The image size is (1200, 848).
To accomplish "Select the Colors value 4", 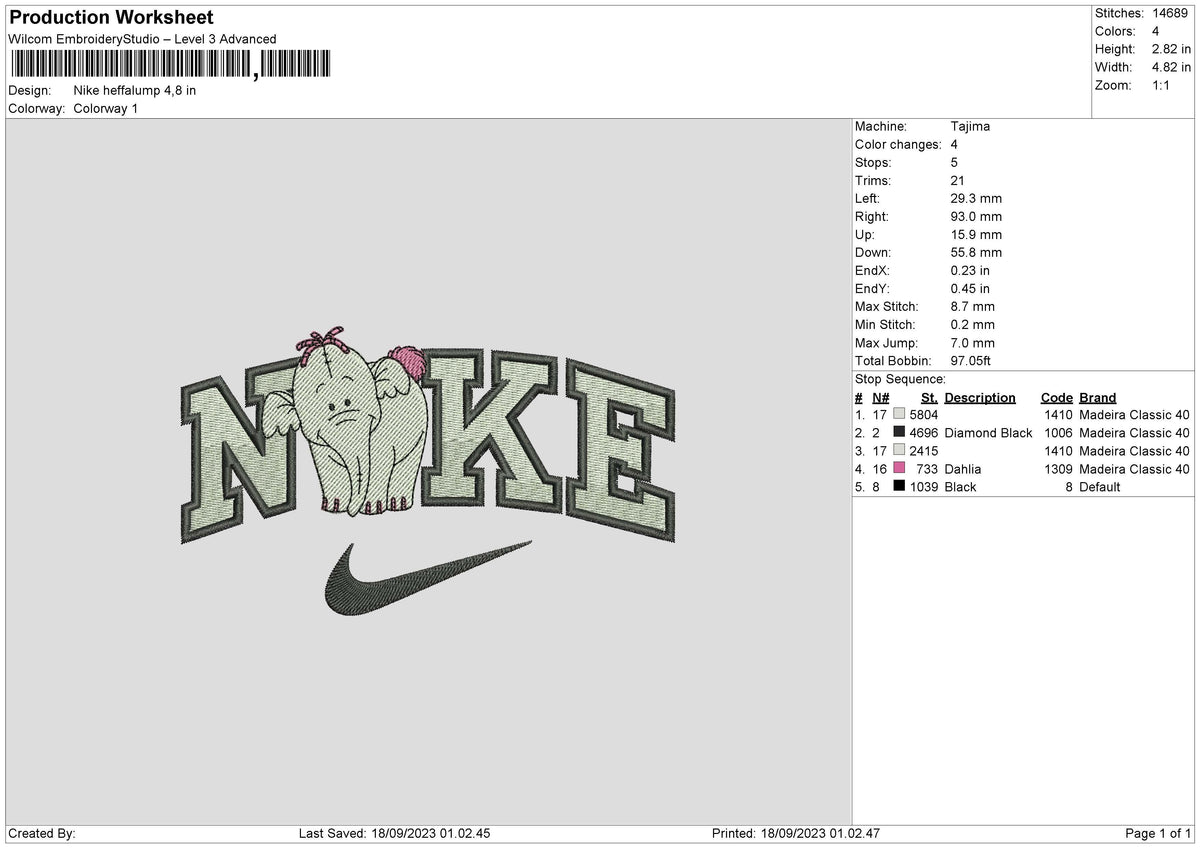I will (1155, 31).
